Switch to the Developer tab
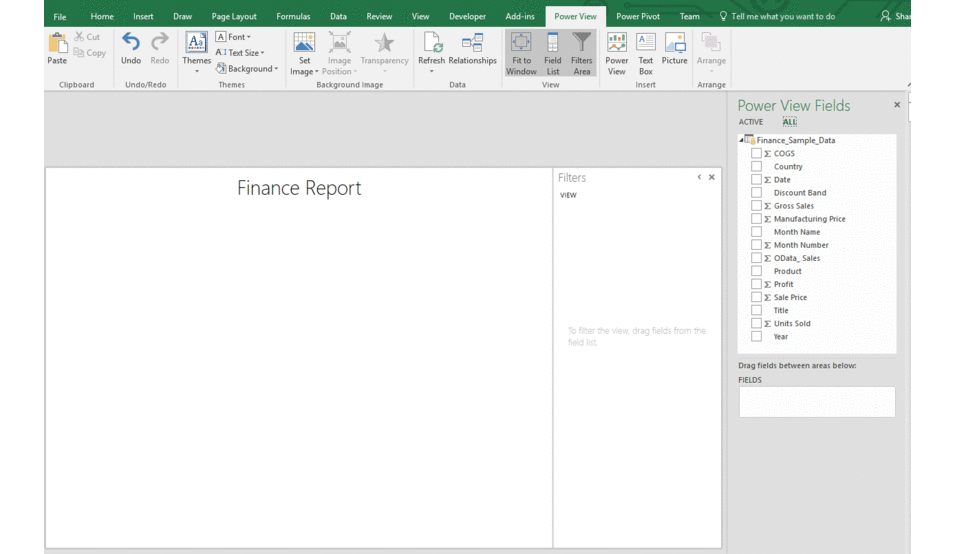The image size is (954, 554). tap(467, 16)
